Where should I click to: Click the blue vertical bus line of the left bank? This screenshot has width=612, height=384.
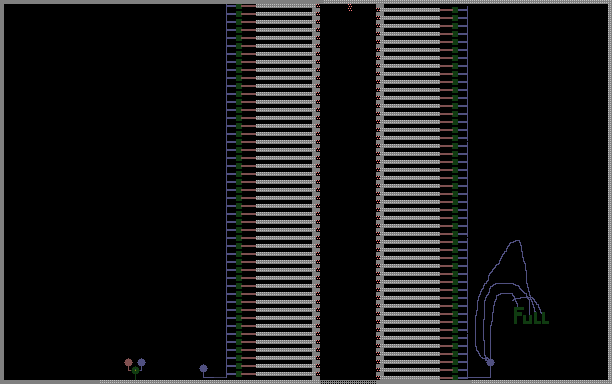point(226,191)
